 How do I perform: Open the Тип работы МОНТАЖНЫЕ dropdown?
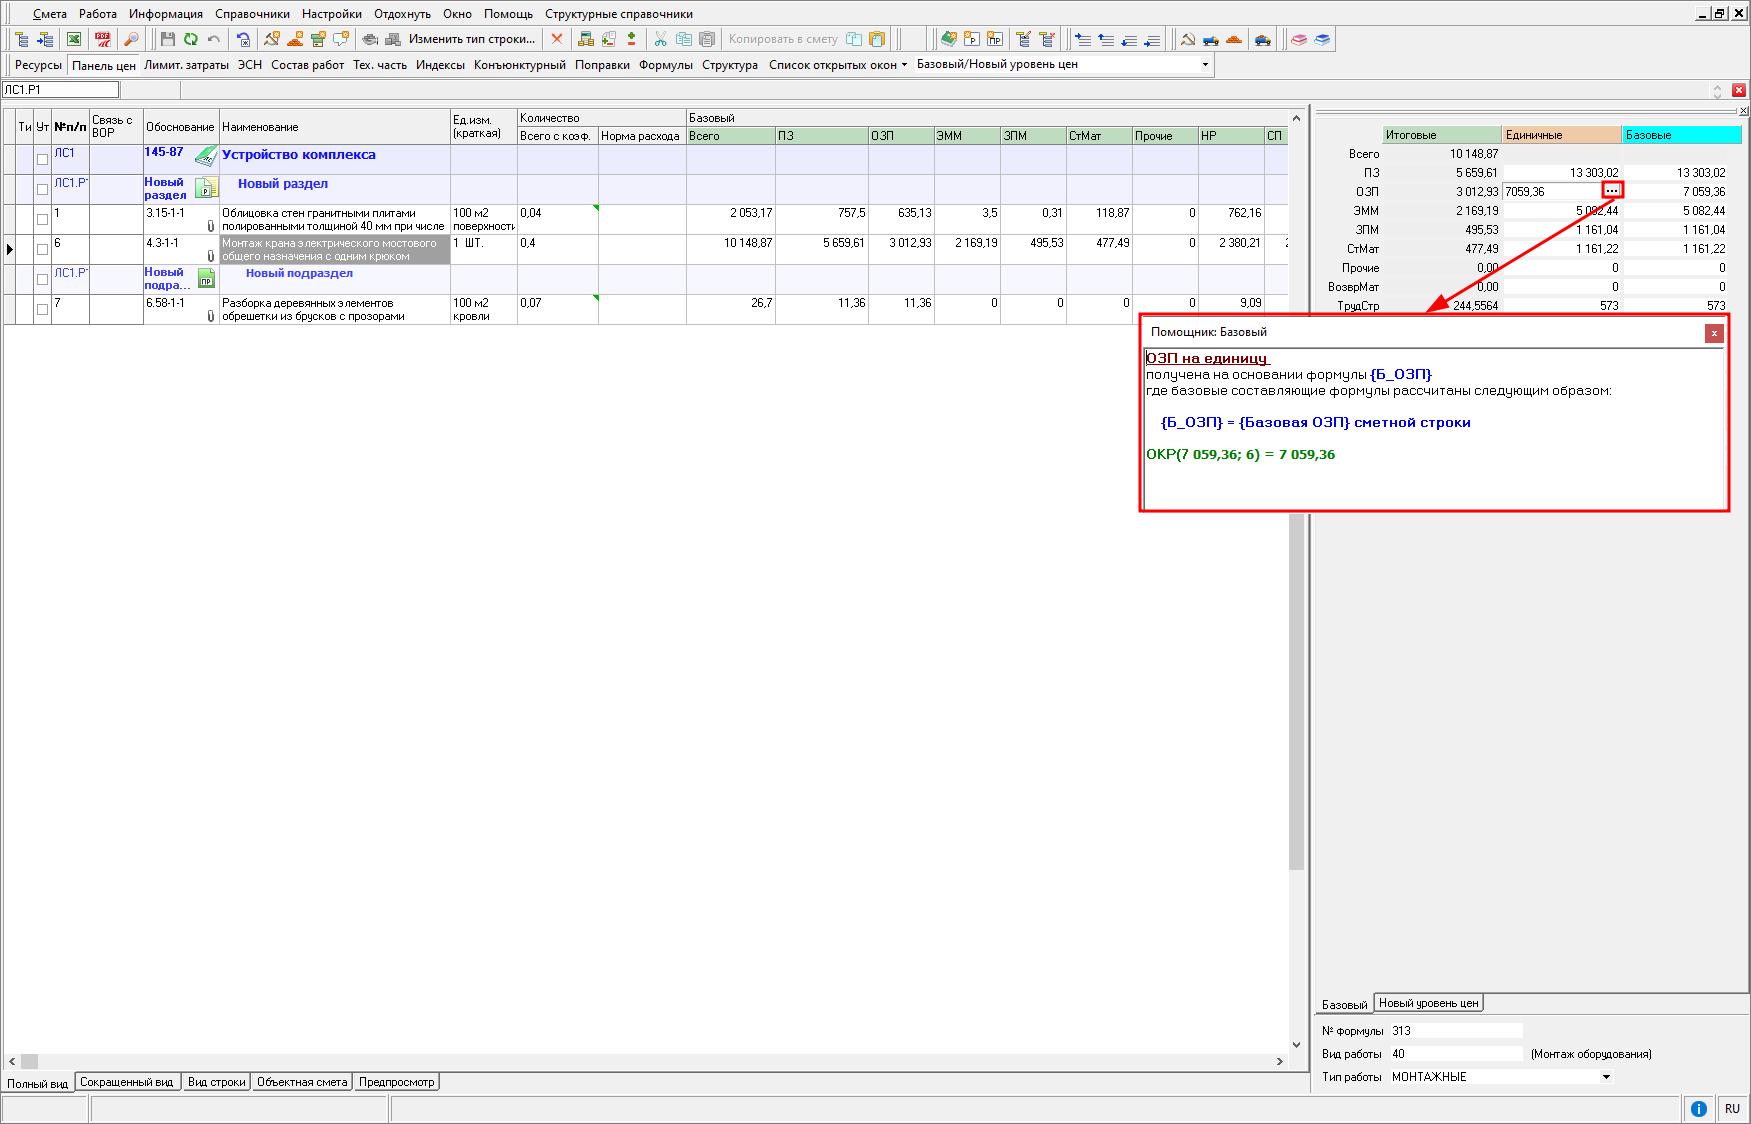click(1606, 1077)
